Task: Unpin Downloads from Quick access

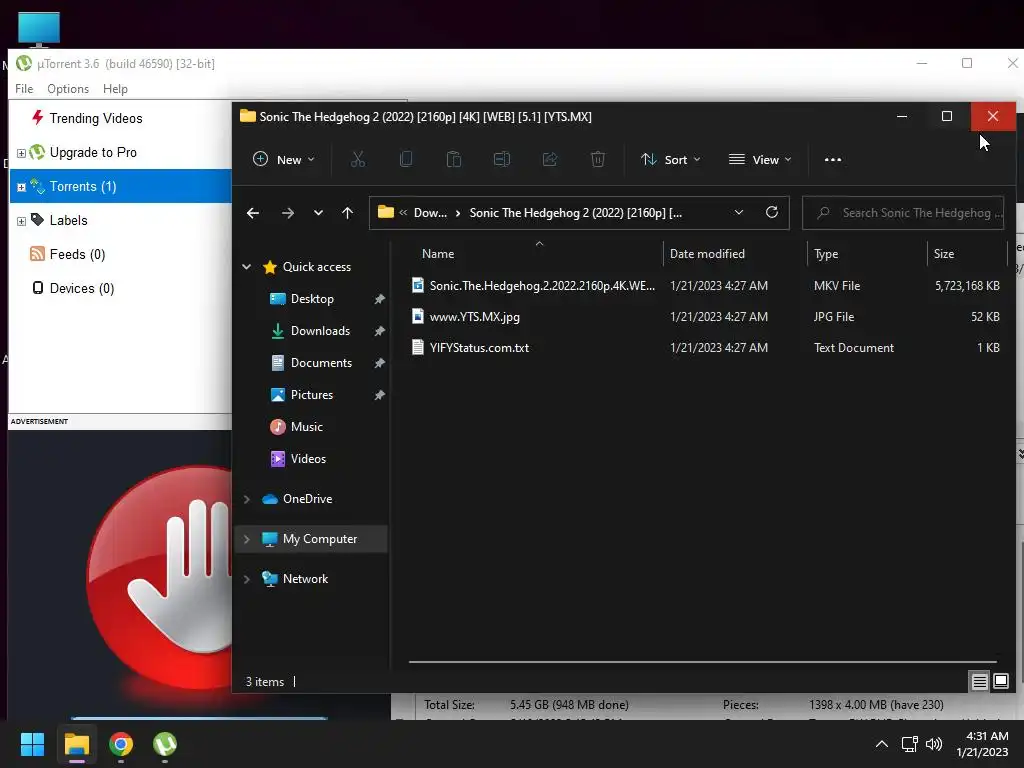Action: 379,331
